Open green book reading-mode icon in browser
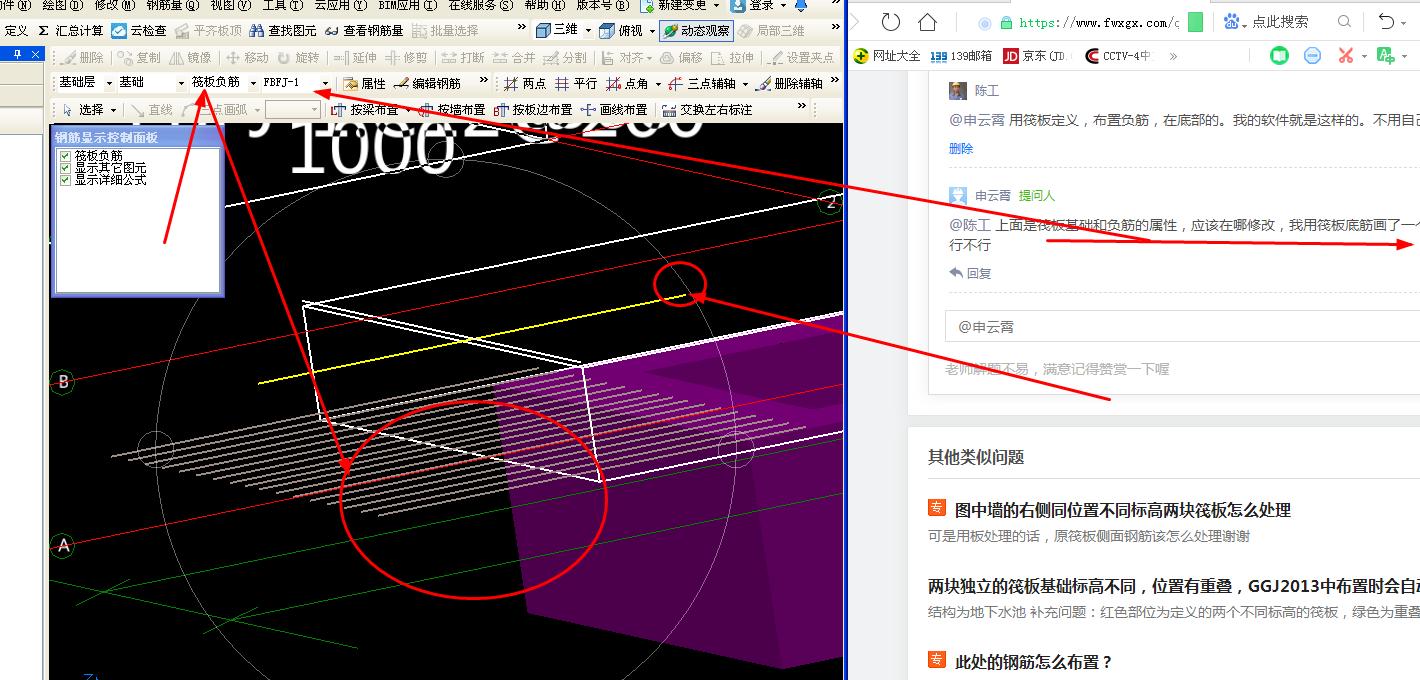This screenshot has width=1420, height=680. (1279, 56)
